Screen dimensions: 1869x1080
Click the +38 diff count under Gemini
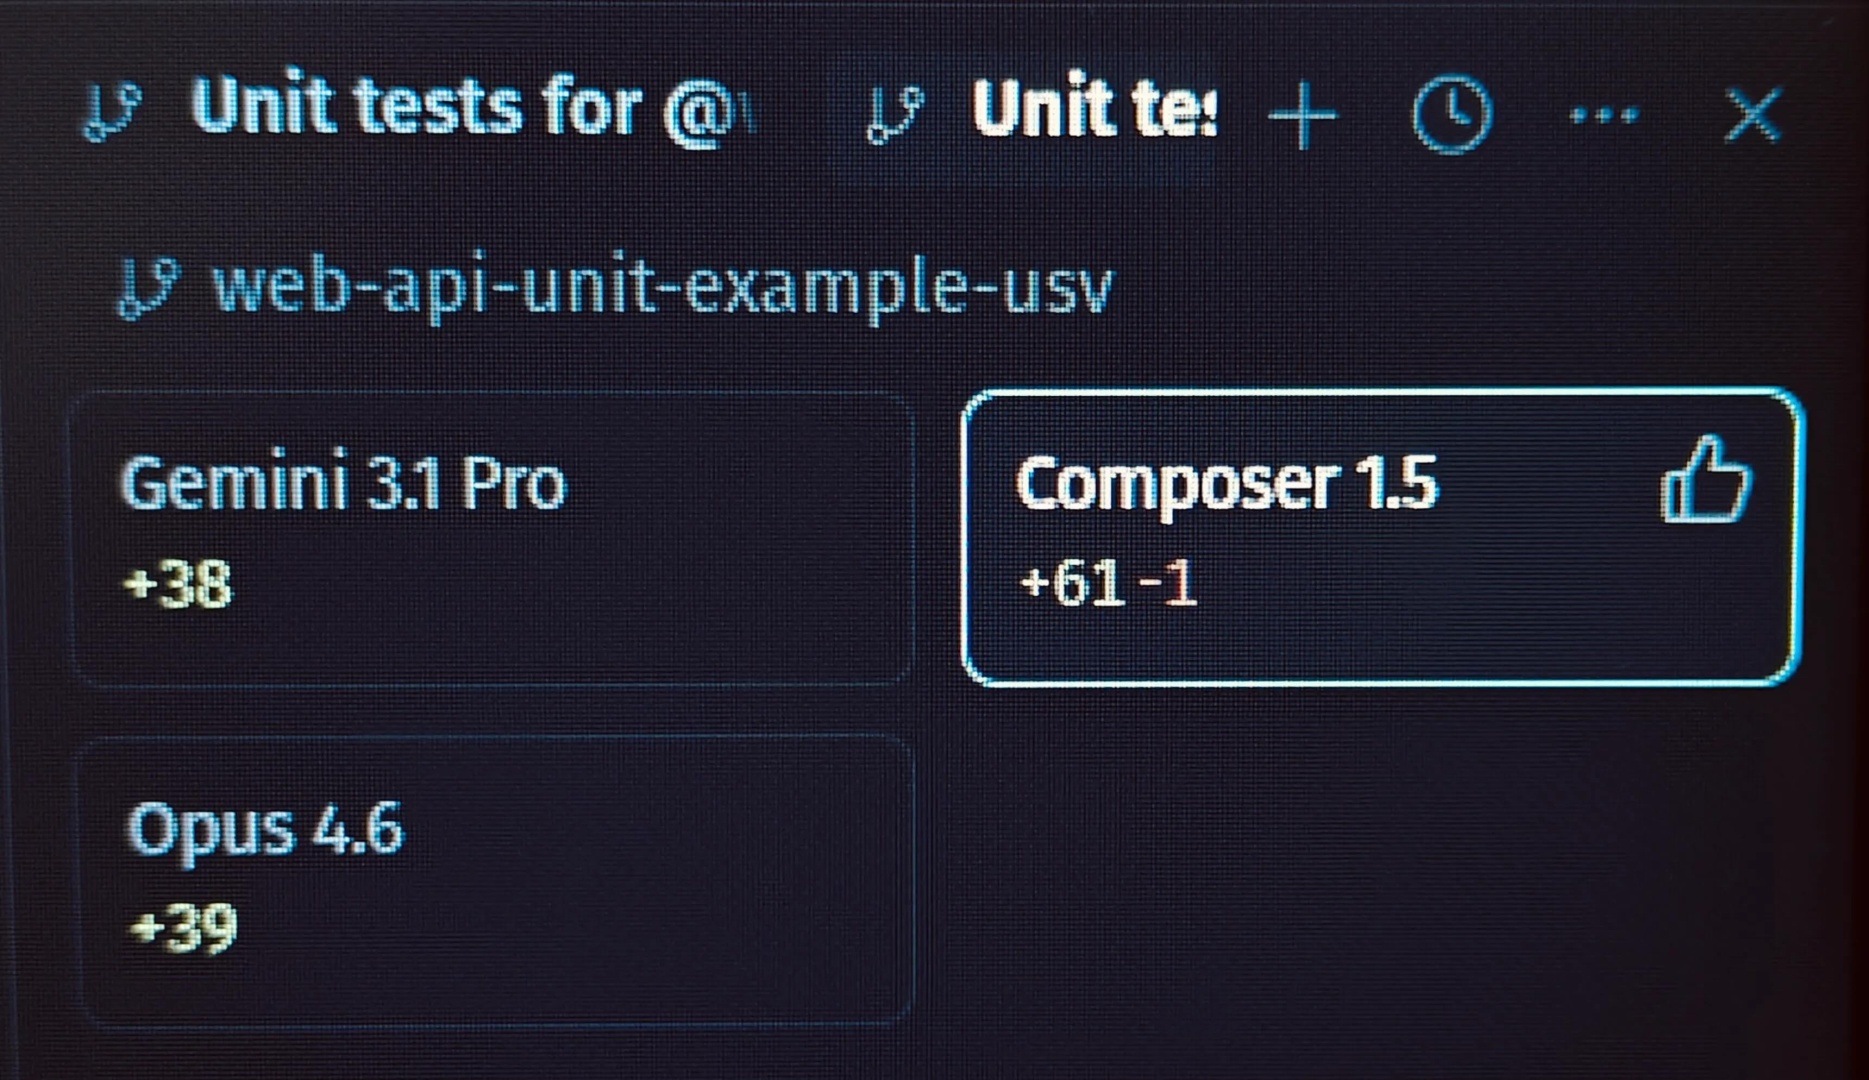178,584
